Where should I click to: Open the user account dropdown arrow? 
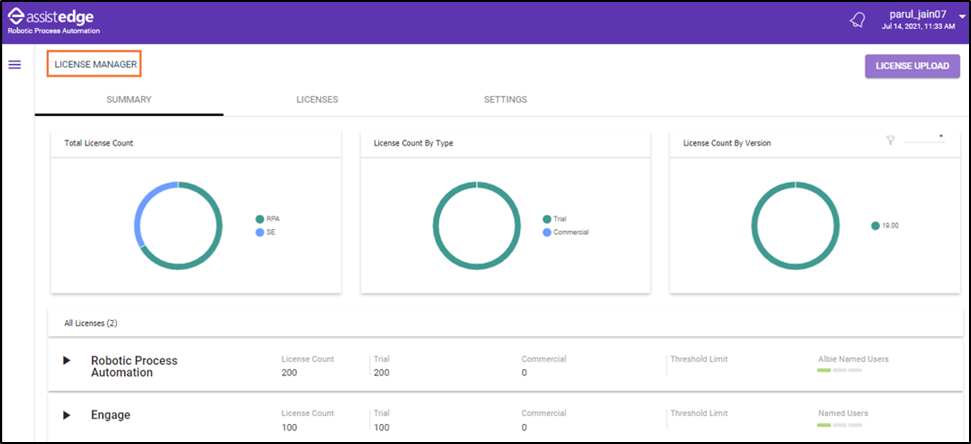(x=961, y=17)
